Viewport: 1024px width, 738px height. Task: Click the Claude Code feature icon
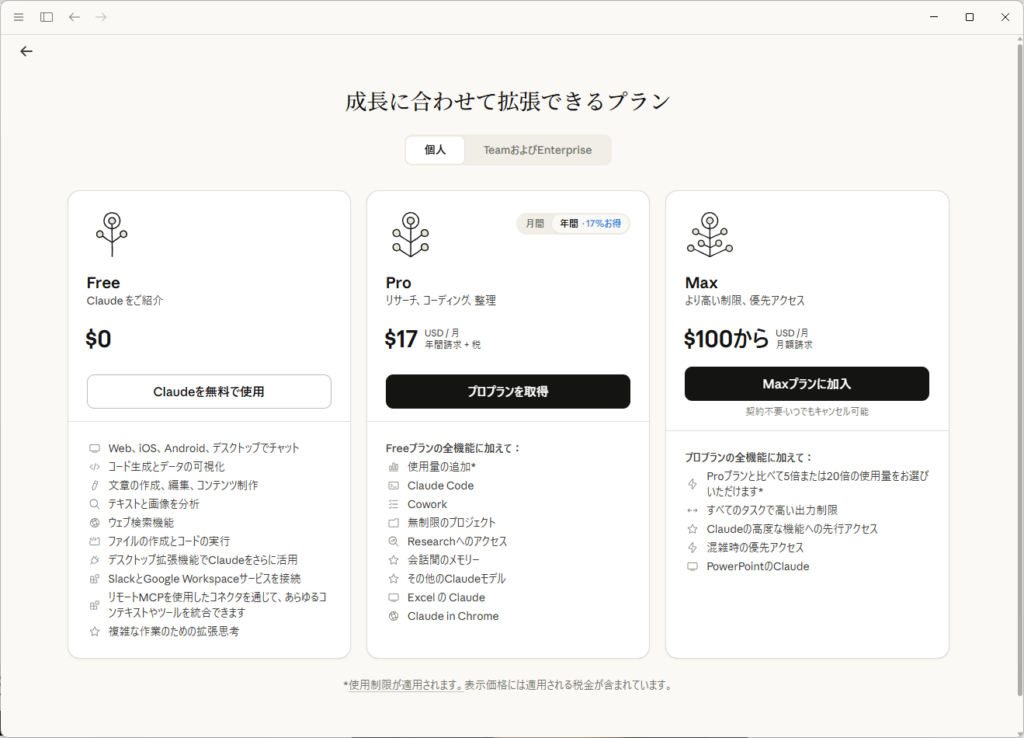tap(393, 486)
